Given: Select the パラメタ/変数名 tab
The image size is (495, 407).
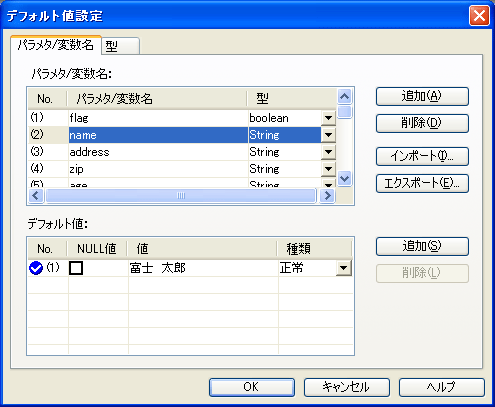Looking at the screenshot, I should tap(56, 45).
